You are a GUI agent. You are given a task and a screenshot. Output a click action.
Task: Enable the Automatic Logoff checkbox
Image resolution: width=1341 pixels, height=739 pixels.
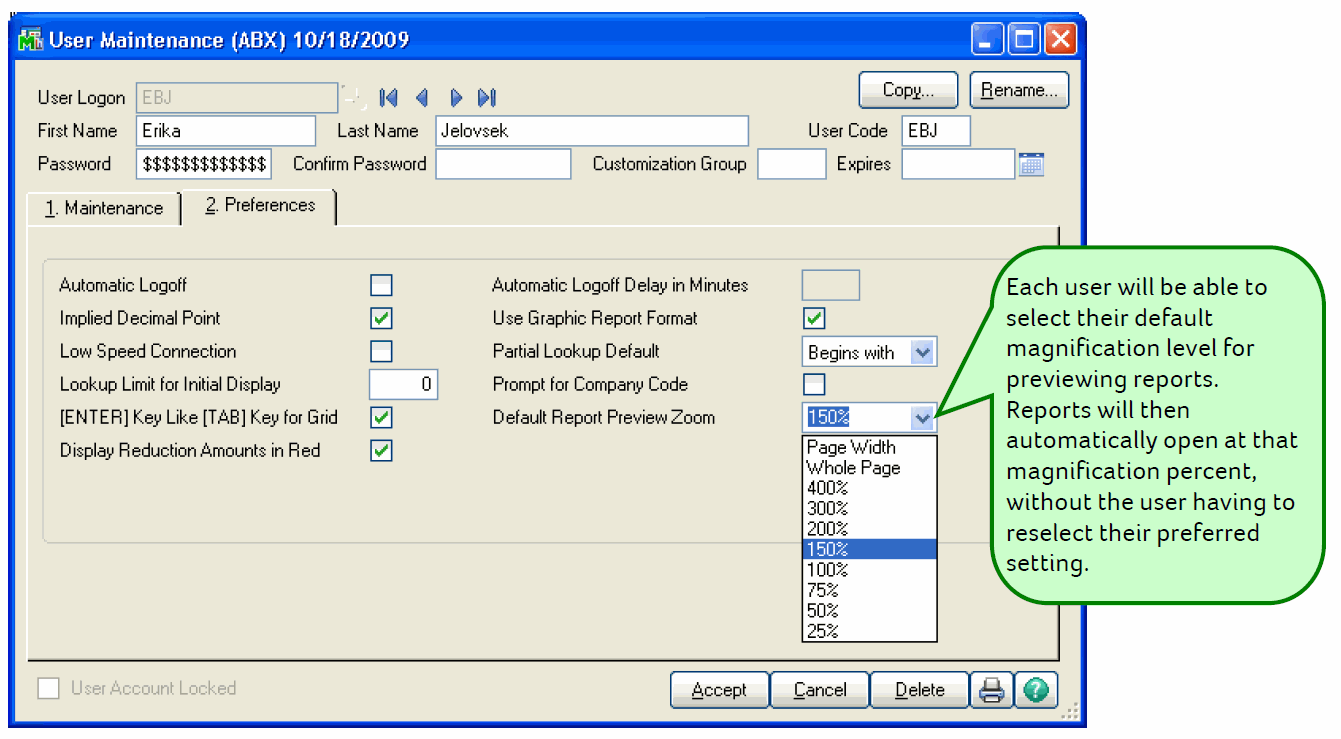tap(381, 286)
